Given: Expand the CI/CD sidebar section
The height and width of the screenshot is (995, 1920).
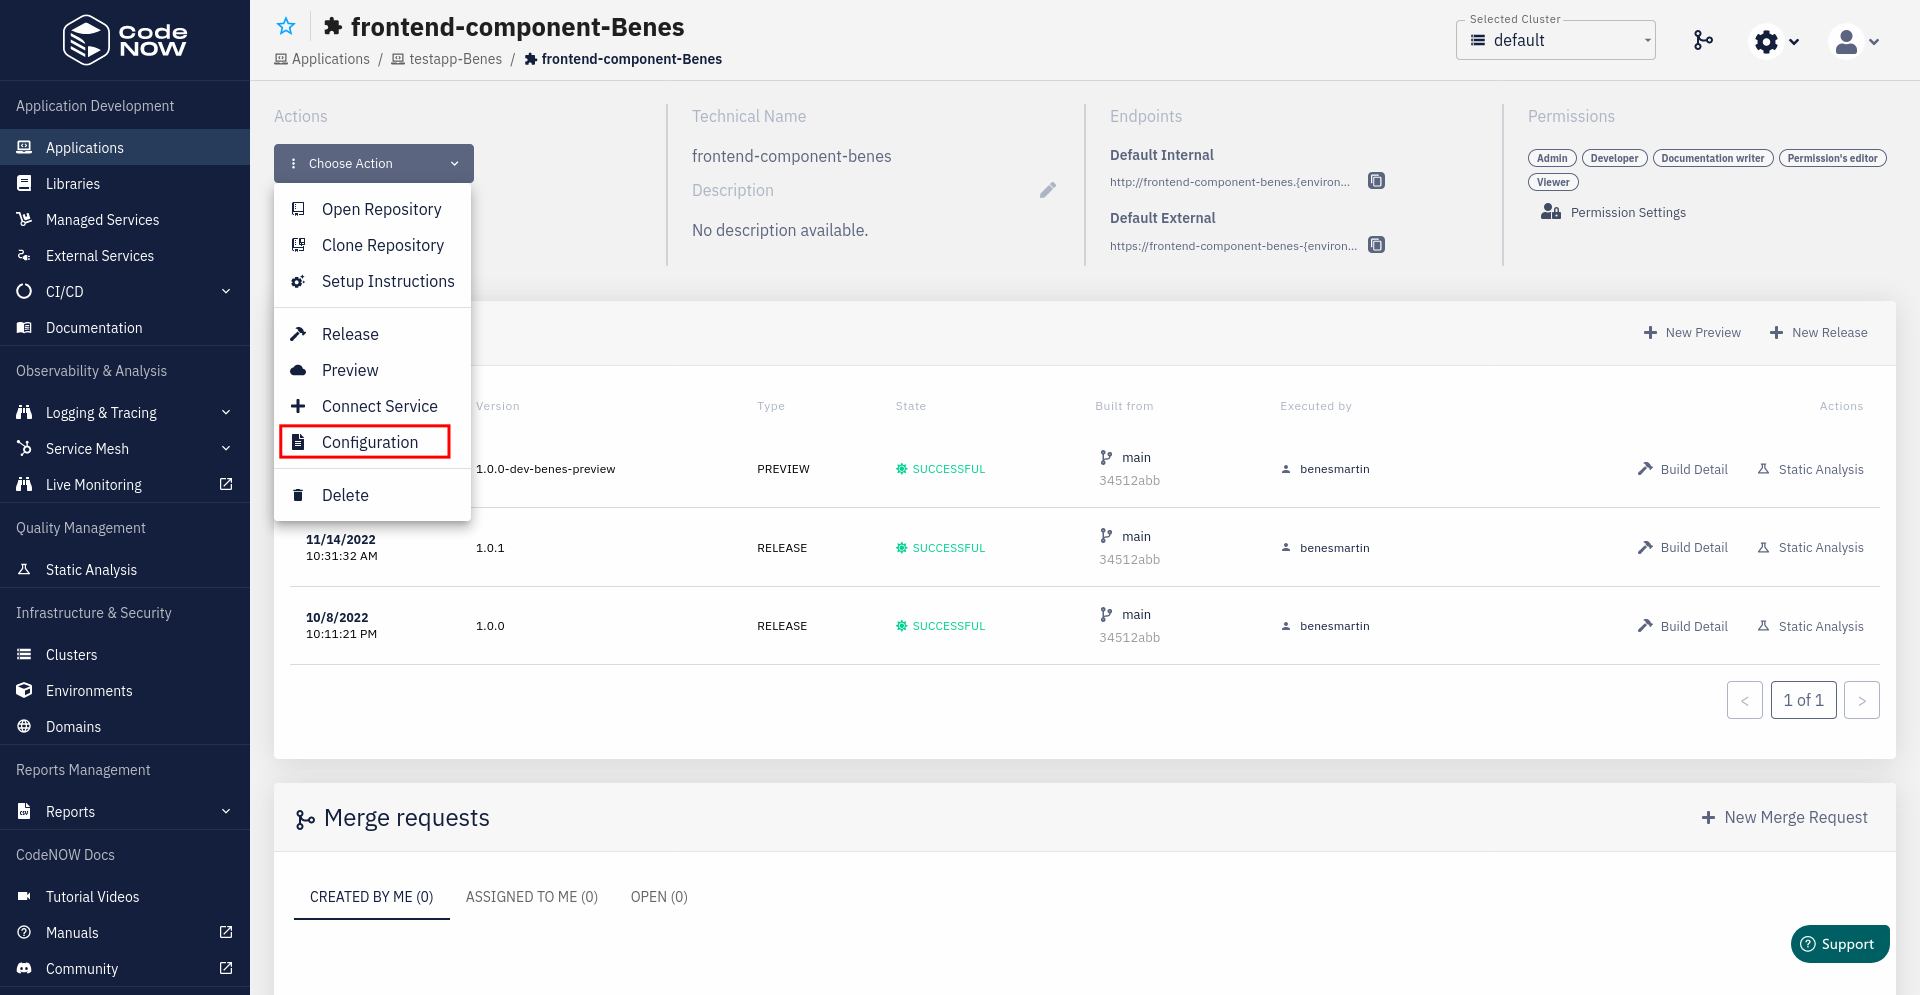Looking at the screenshot, I should click(x=125, y=291).
